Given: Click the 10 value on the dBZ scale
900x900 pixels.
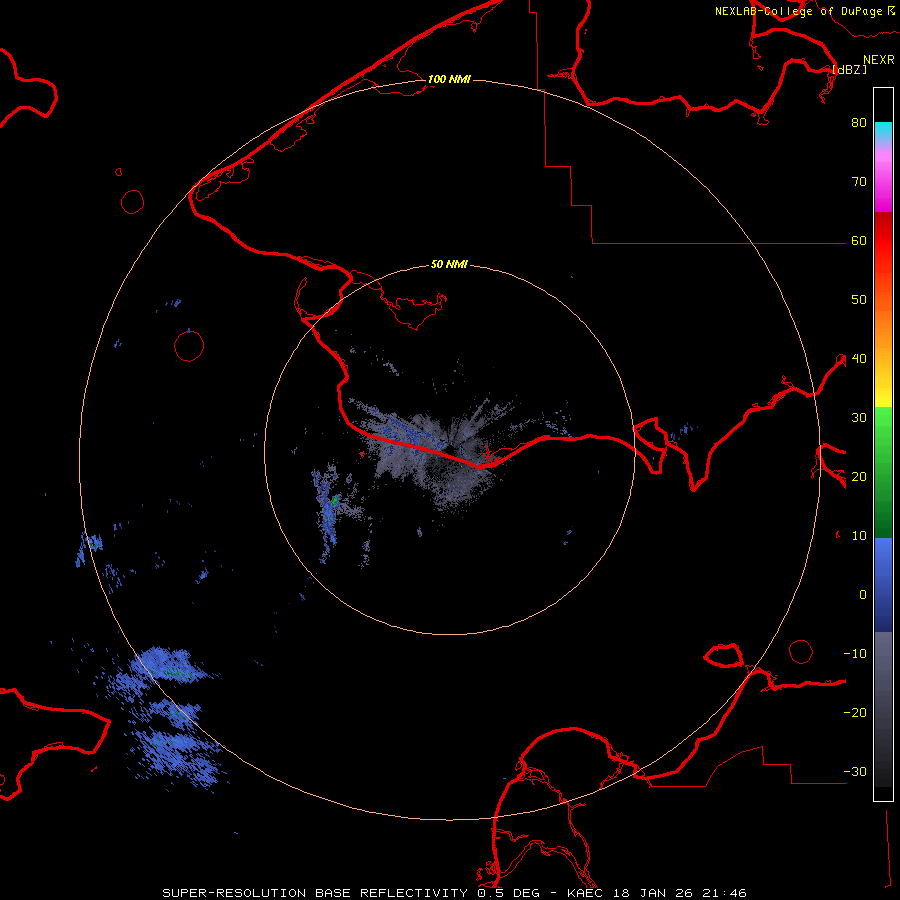Looking at the screenshot, I should pos(859,536).
